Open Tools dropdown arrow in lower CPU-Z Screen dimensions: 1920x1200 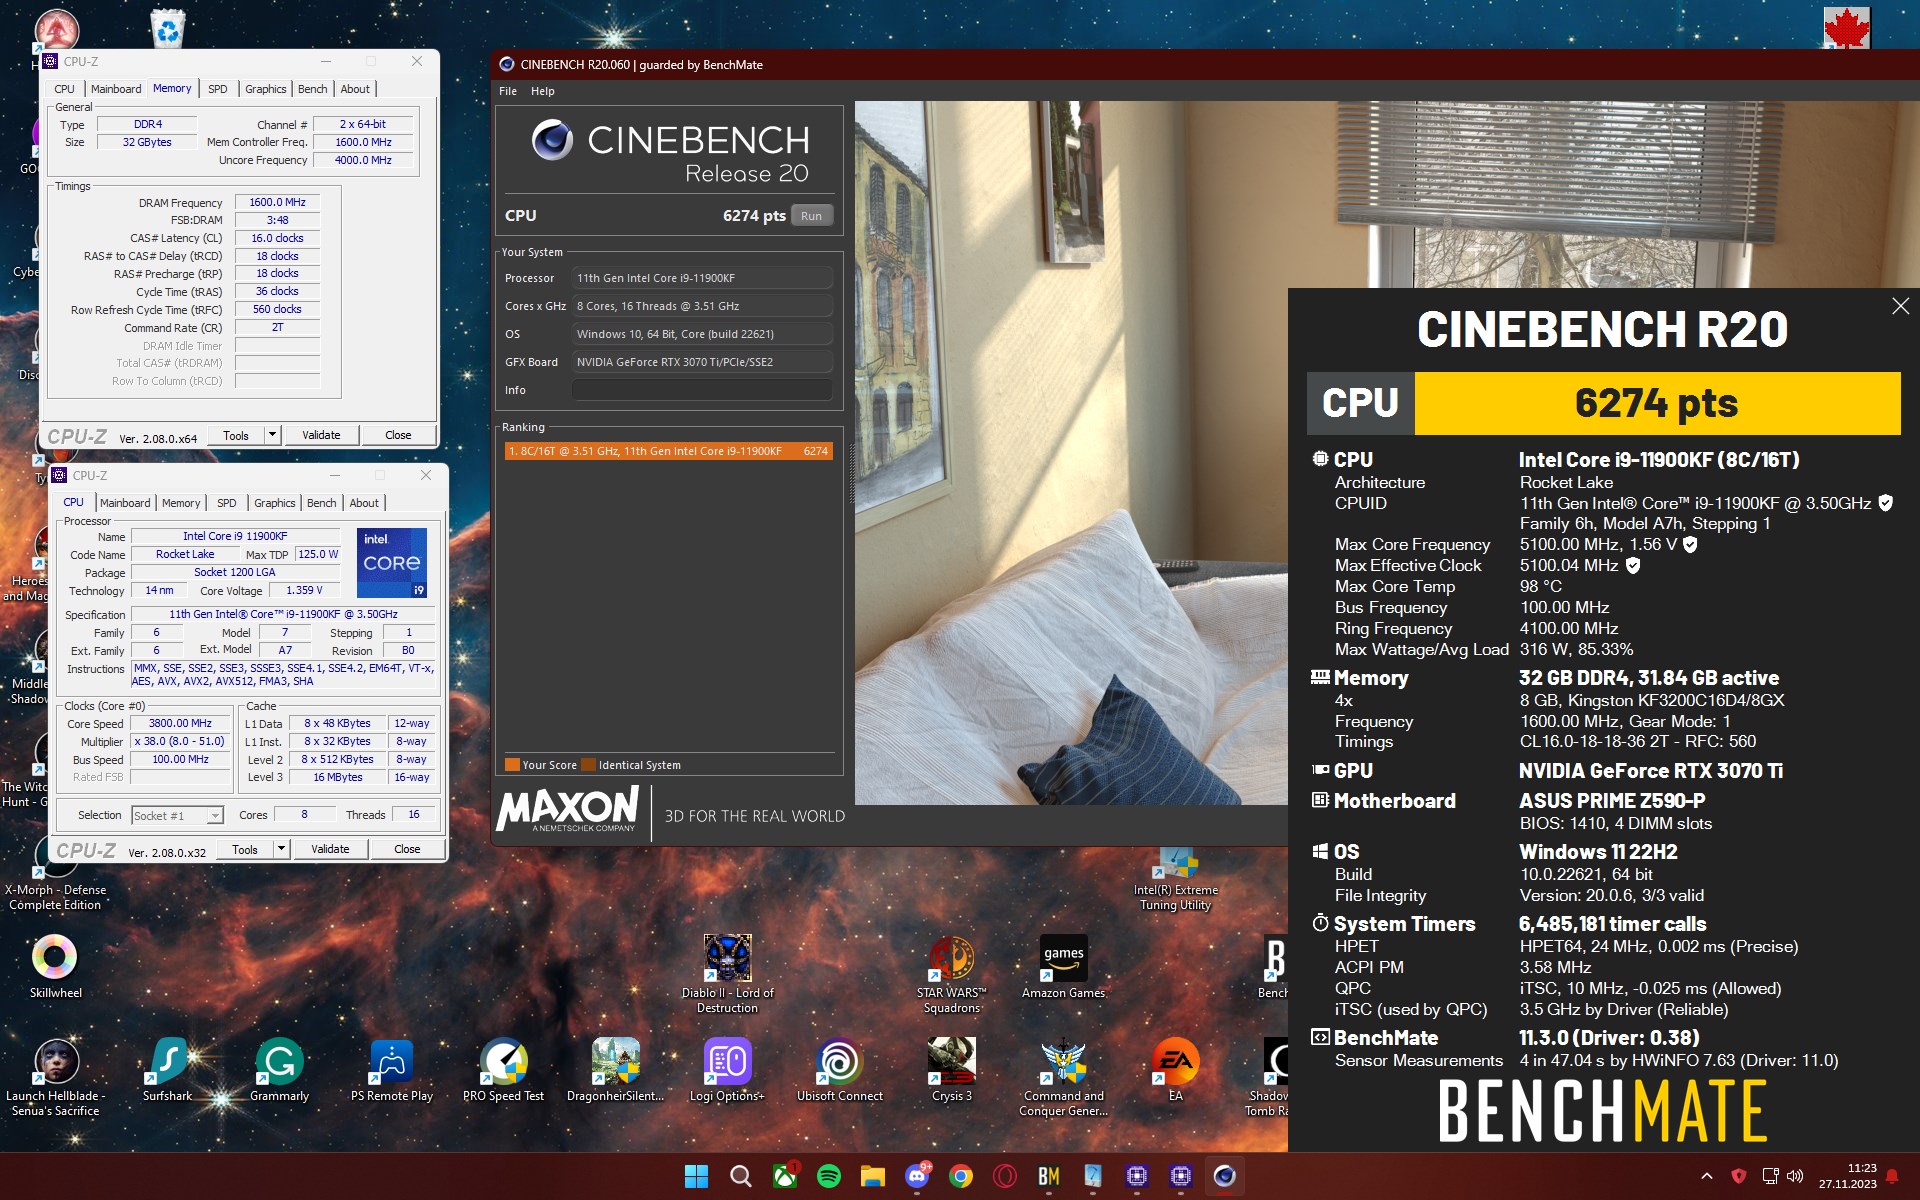[281, 849]
